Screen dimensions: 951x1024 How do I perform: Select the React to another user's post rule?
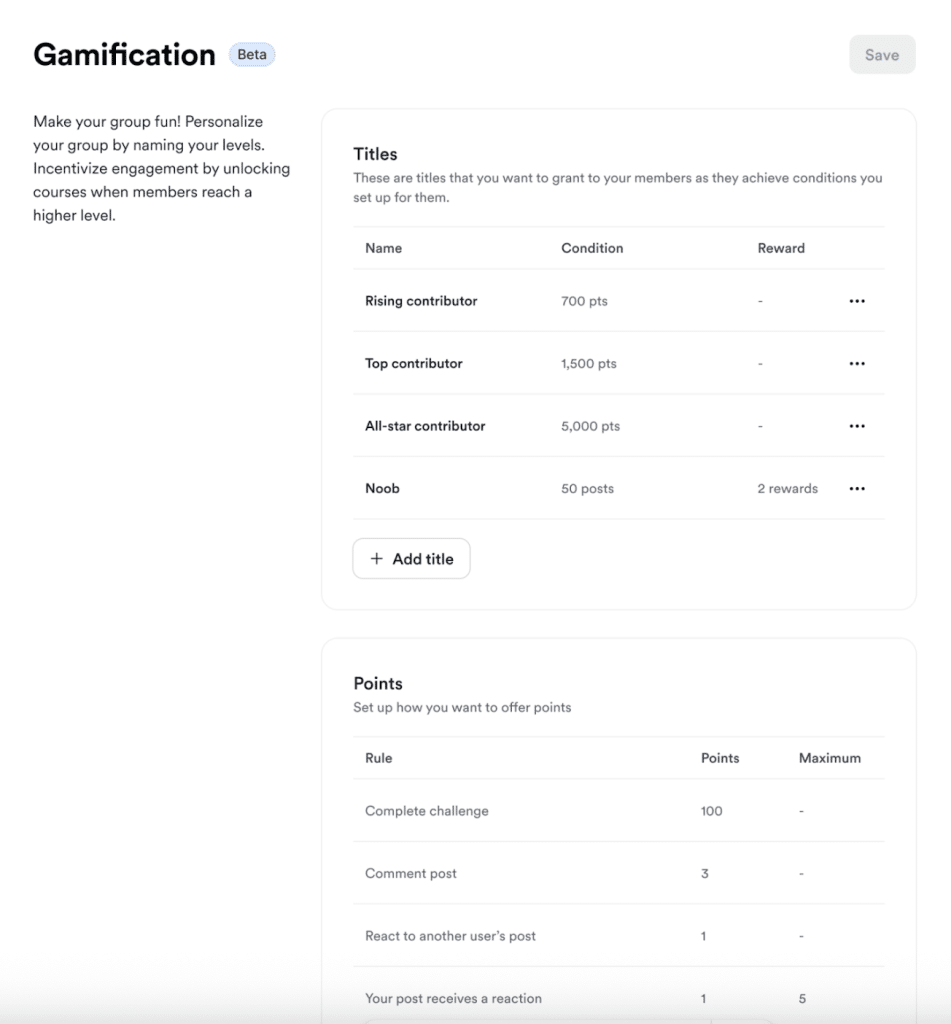pos(449,936)
